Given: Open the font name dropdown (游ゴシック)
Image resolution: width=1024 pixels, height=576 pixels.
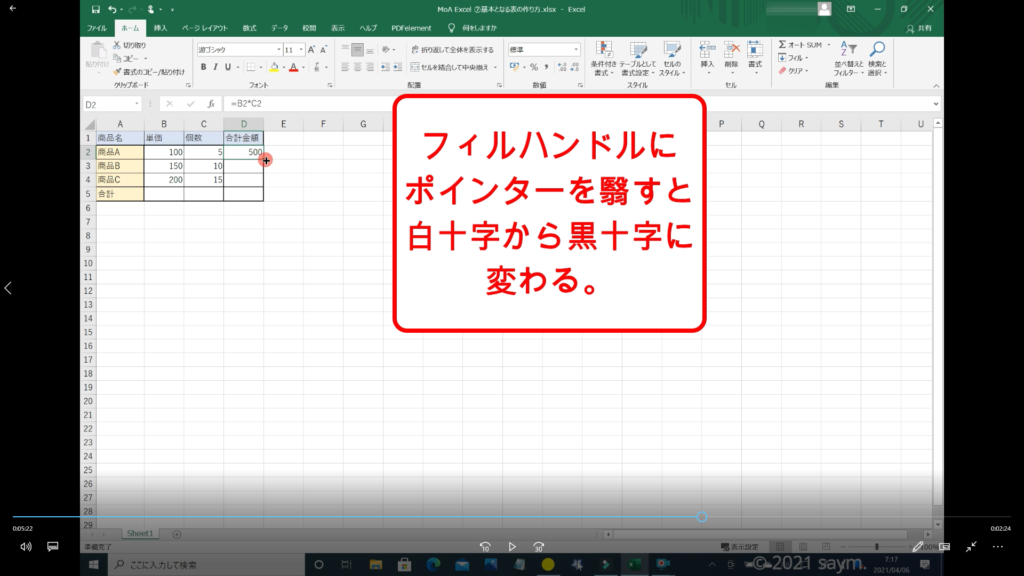Looking at the screenshot, I should [x=238, y=49].
